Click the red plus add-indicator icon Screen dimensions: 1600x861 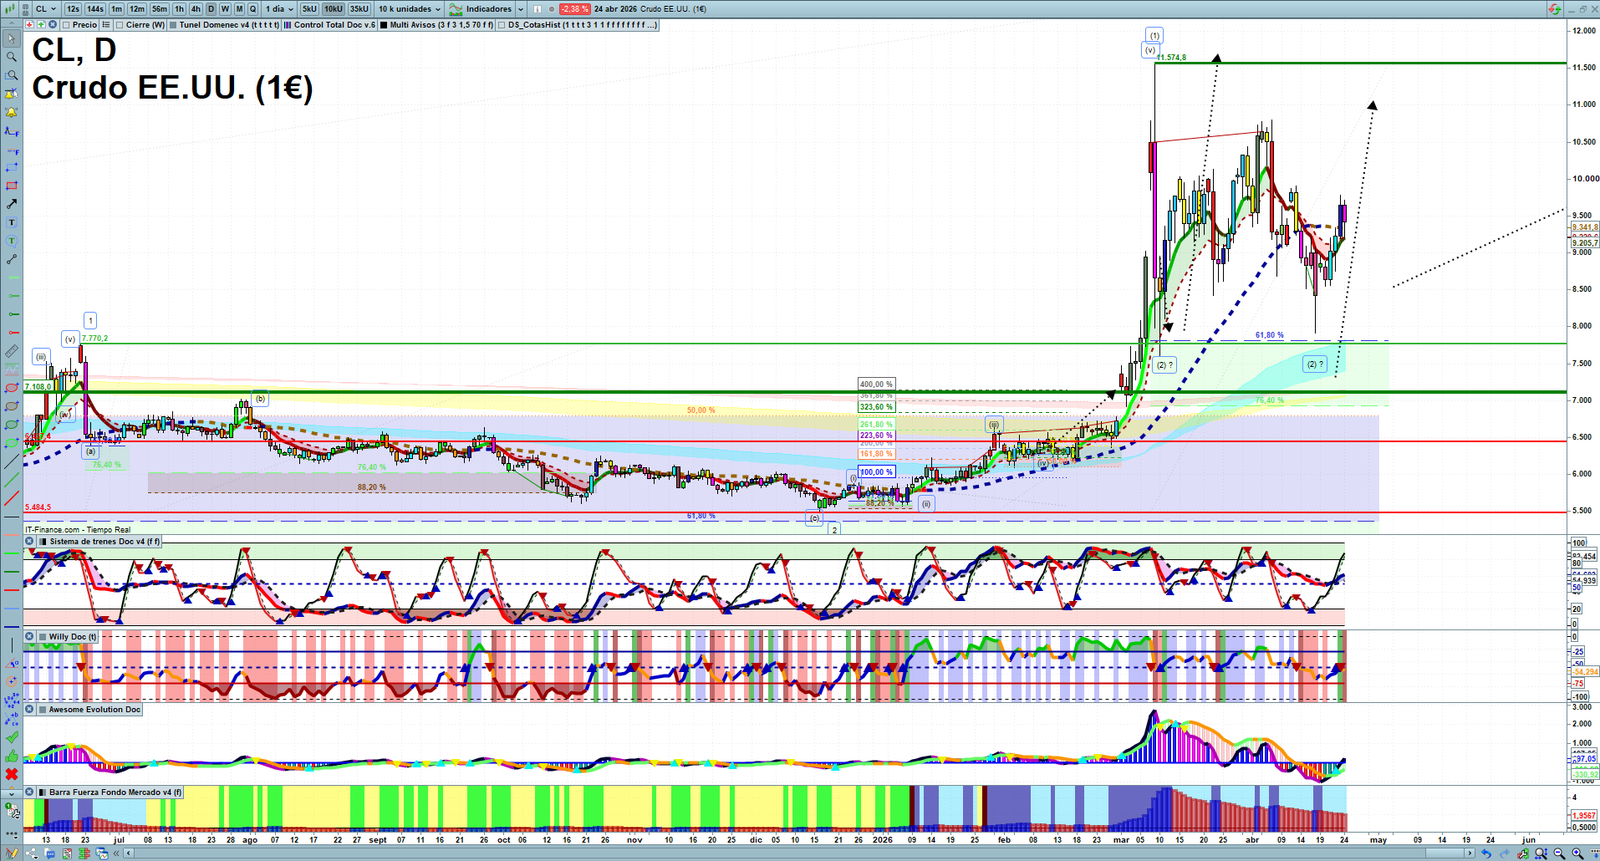point(31,25)
